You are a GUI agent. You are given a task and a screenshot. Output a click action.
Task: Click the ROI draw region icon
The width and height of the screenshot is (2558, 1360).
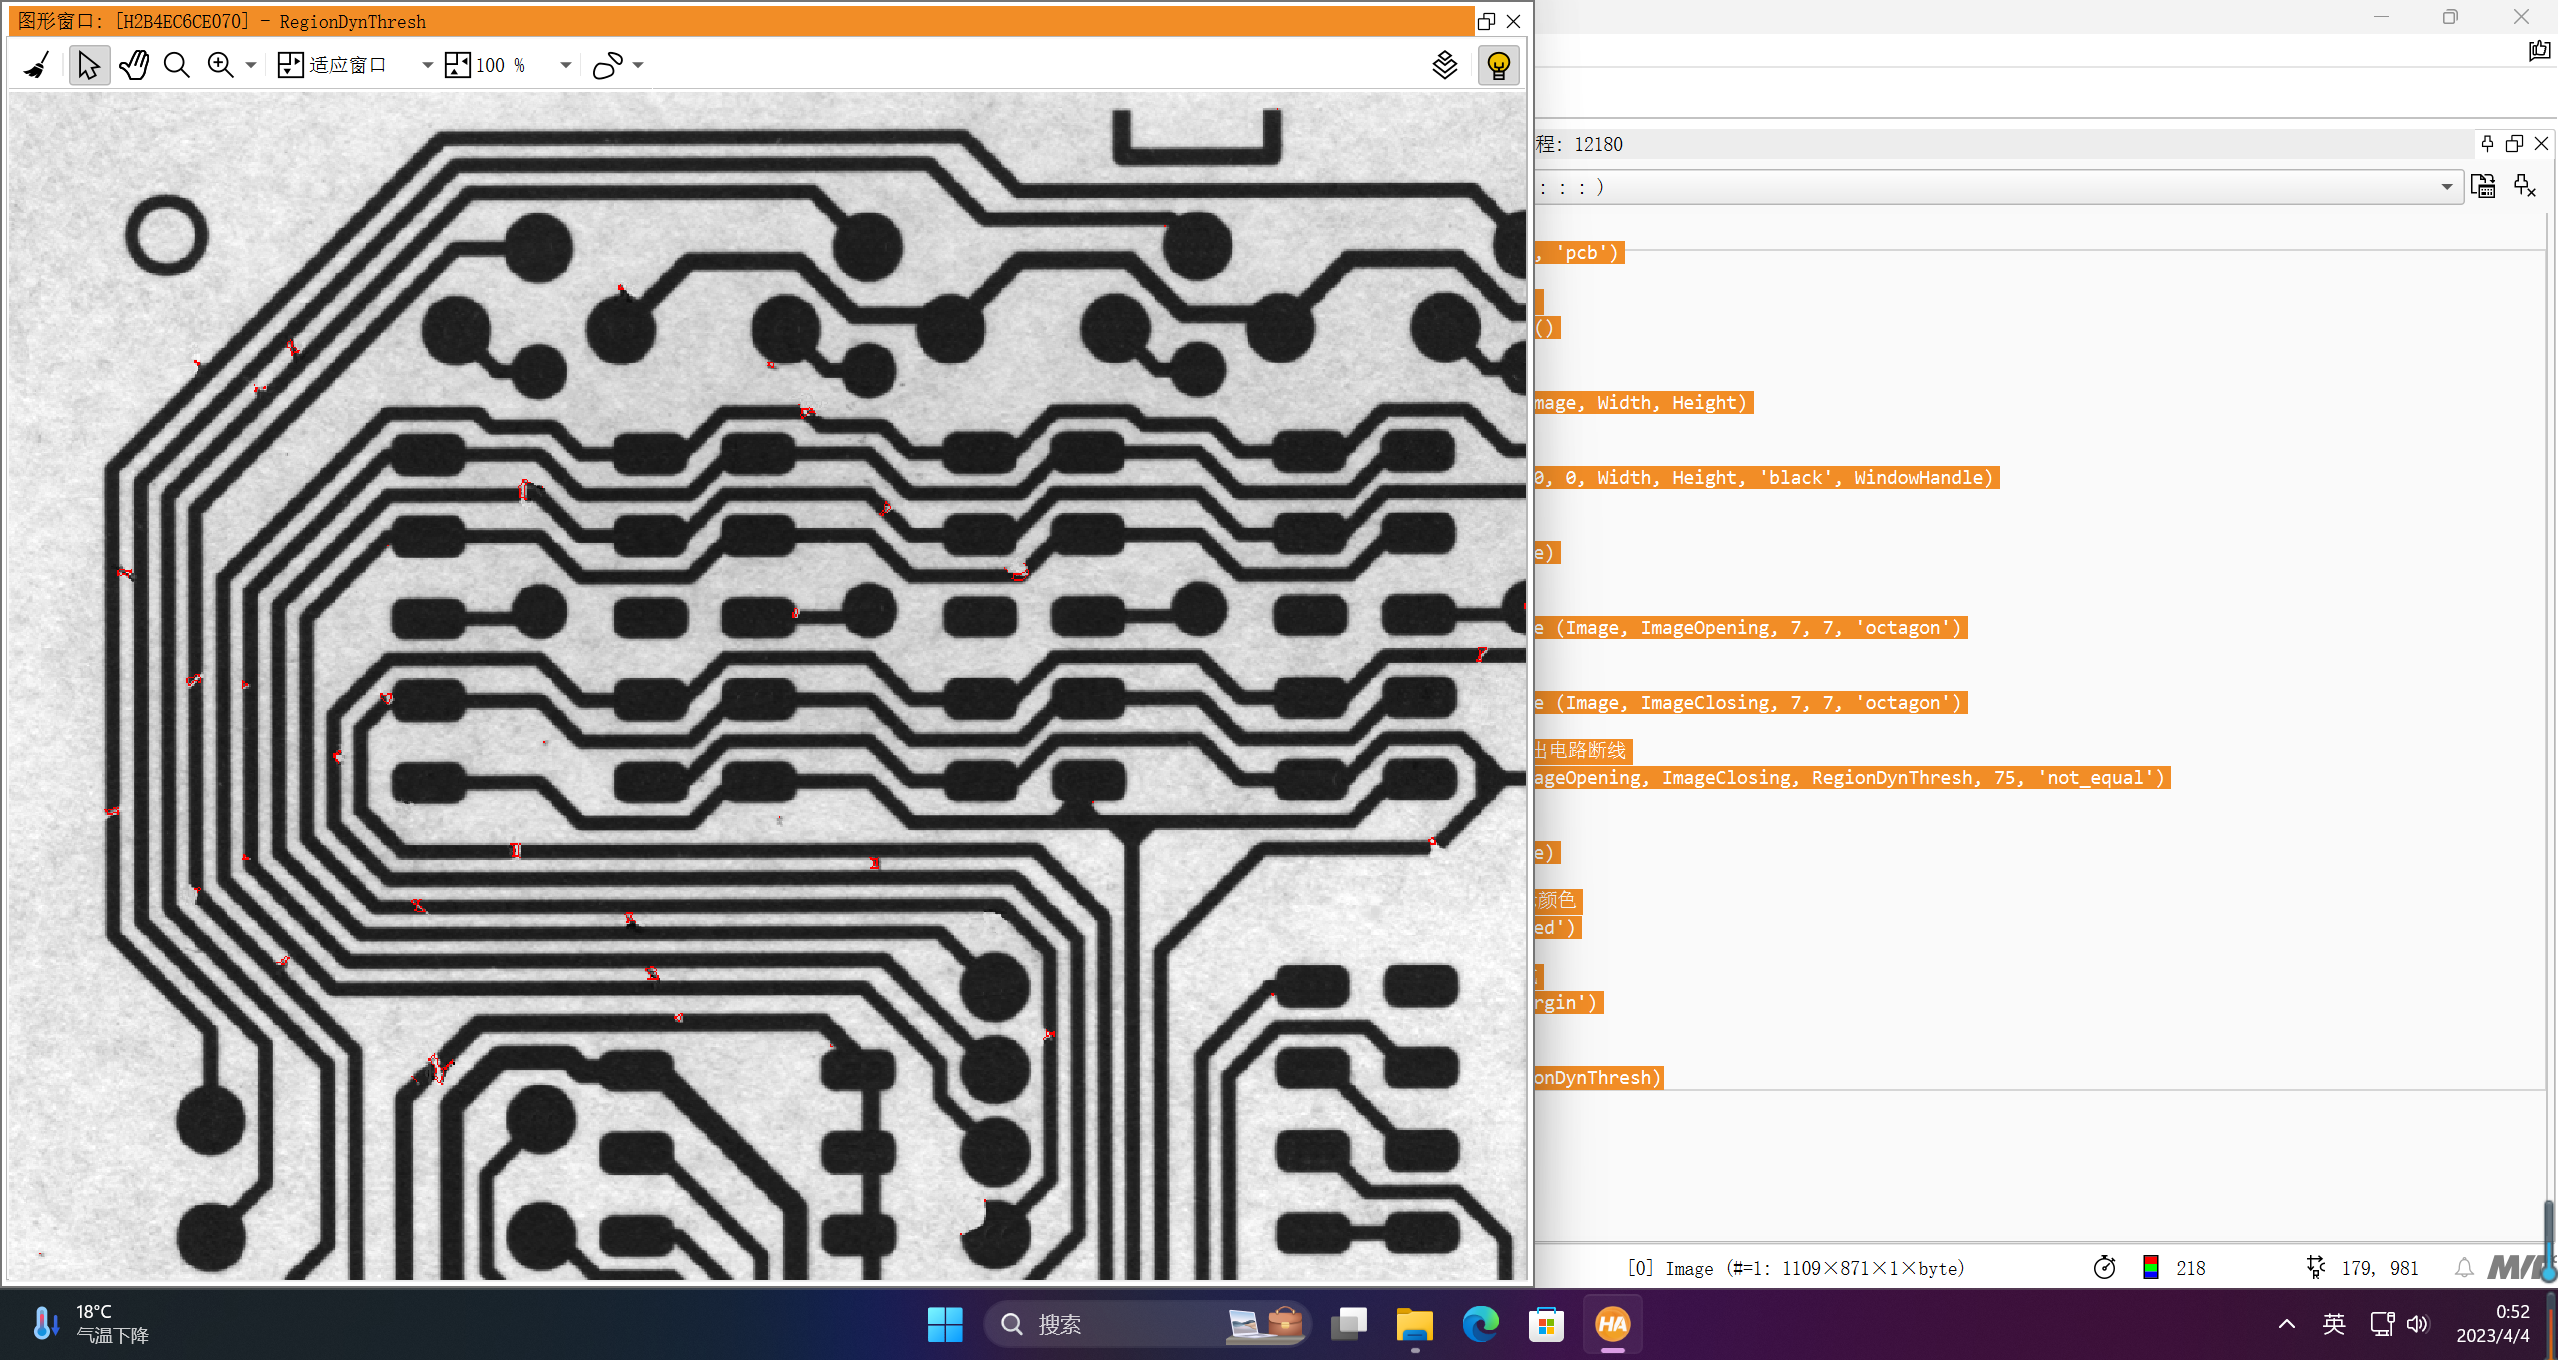[607, 66]
